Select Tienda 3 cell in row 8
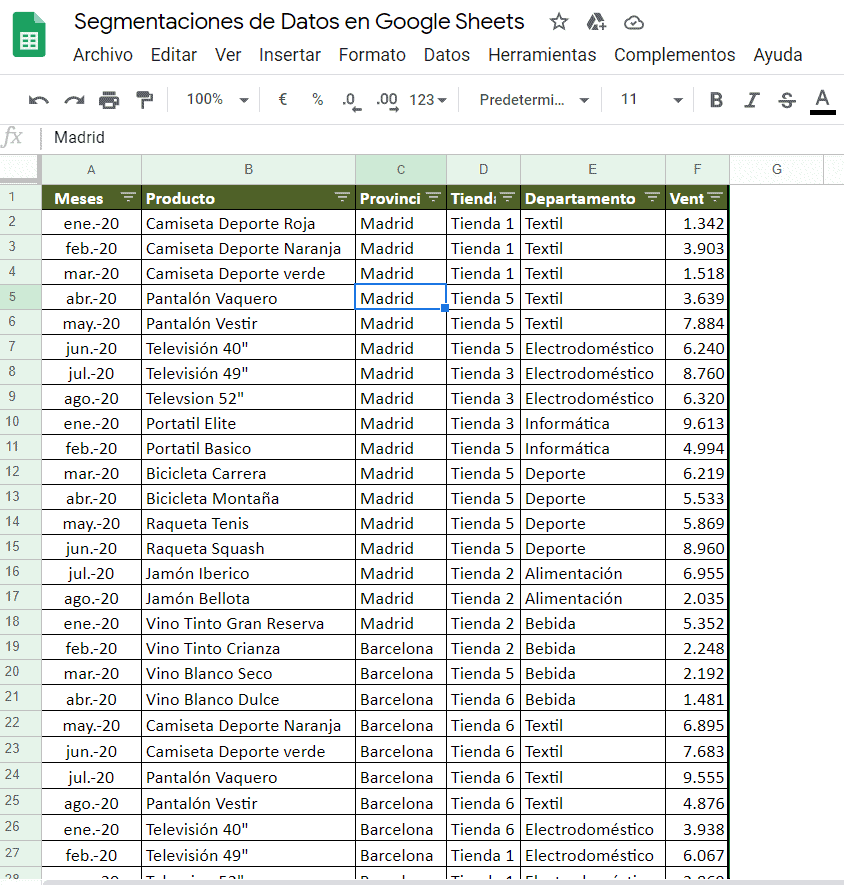 point(483,373)
